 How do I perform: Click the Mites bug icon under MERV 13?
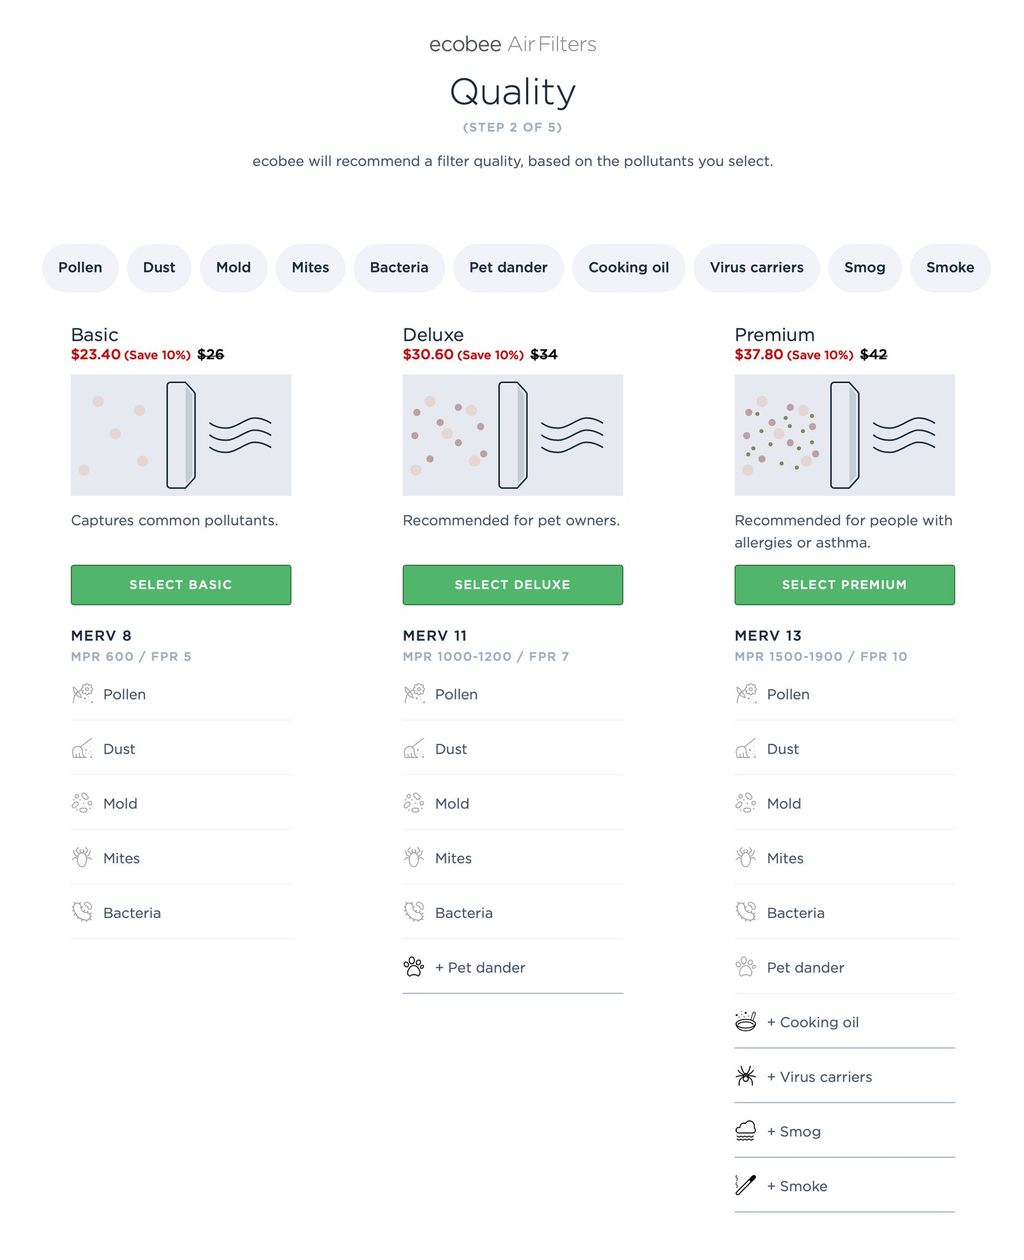[x=747, y=857]
